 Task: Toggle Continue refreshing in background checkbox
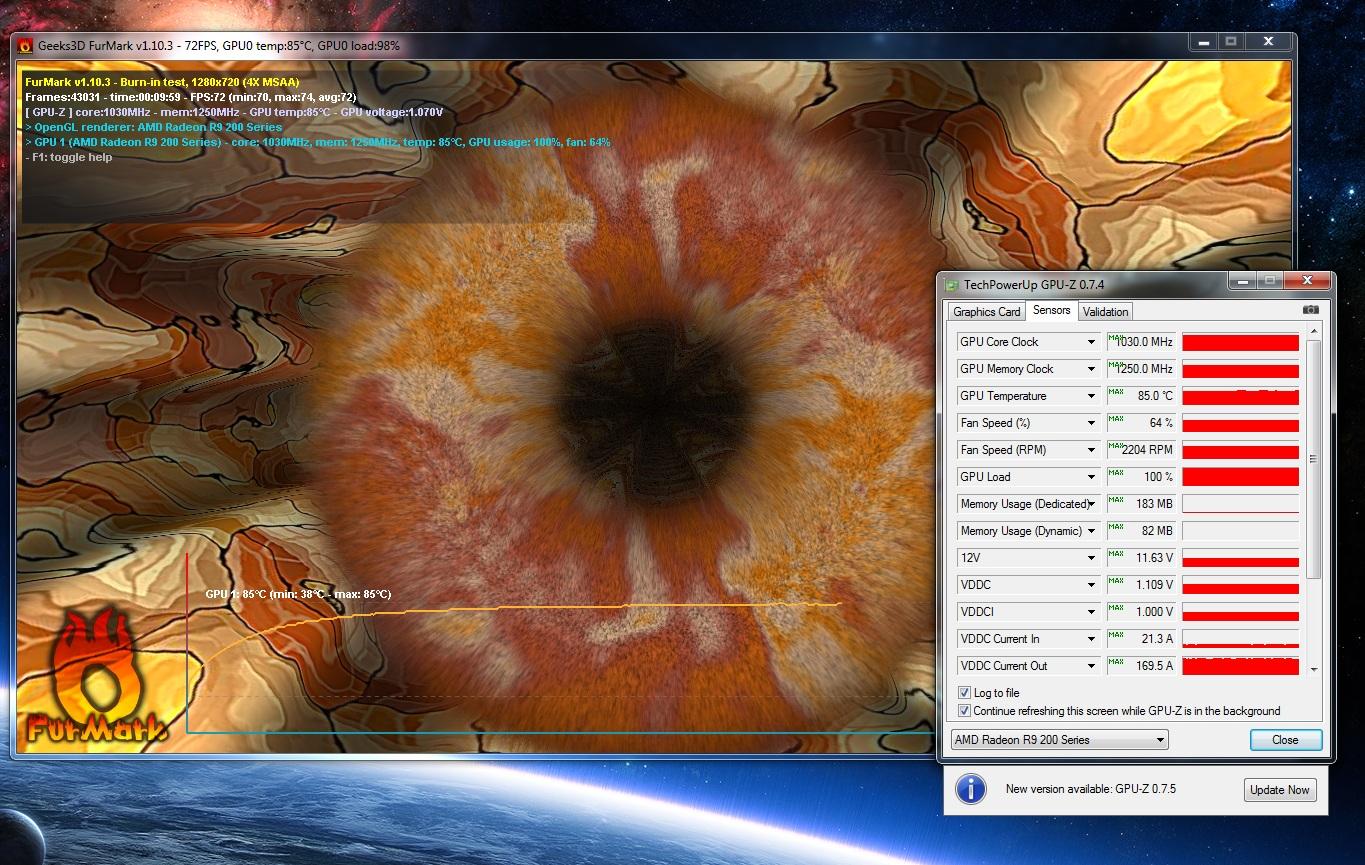[x=964, y=711]
